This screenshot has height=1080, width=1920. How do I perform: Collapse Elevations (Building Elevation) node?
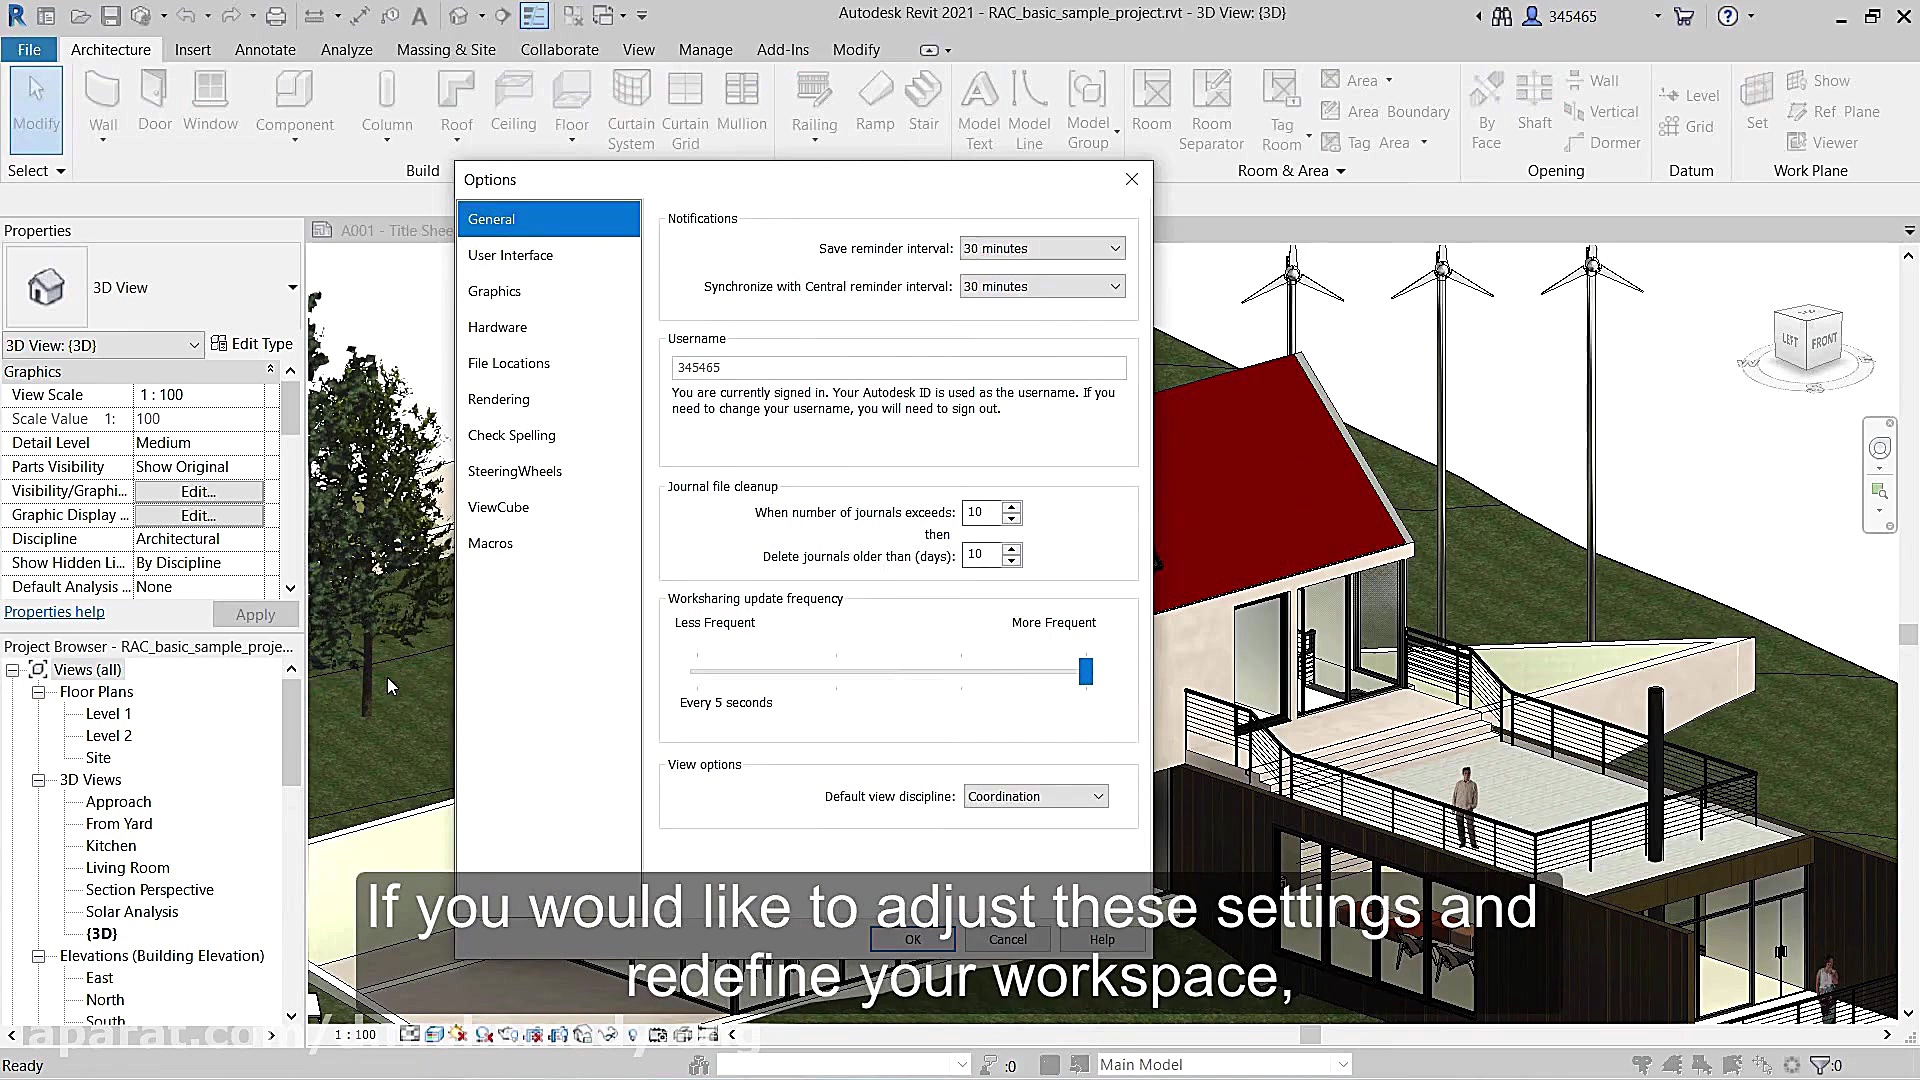pos(38,956)
